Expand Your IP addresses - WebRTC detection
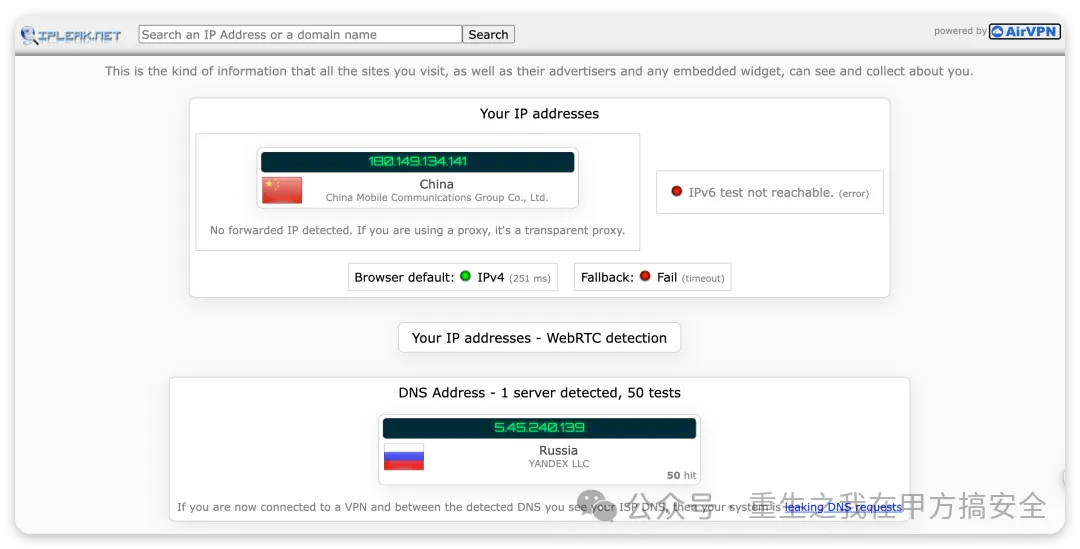1080x549 pixels. pyautogui.click(x=539, y=338)
